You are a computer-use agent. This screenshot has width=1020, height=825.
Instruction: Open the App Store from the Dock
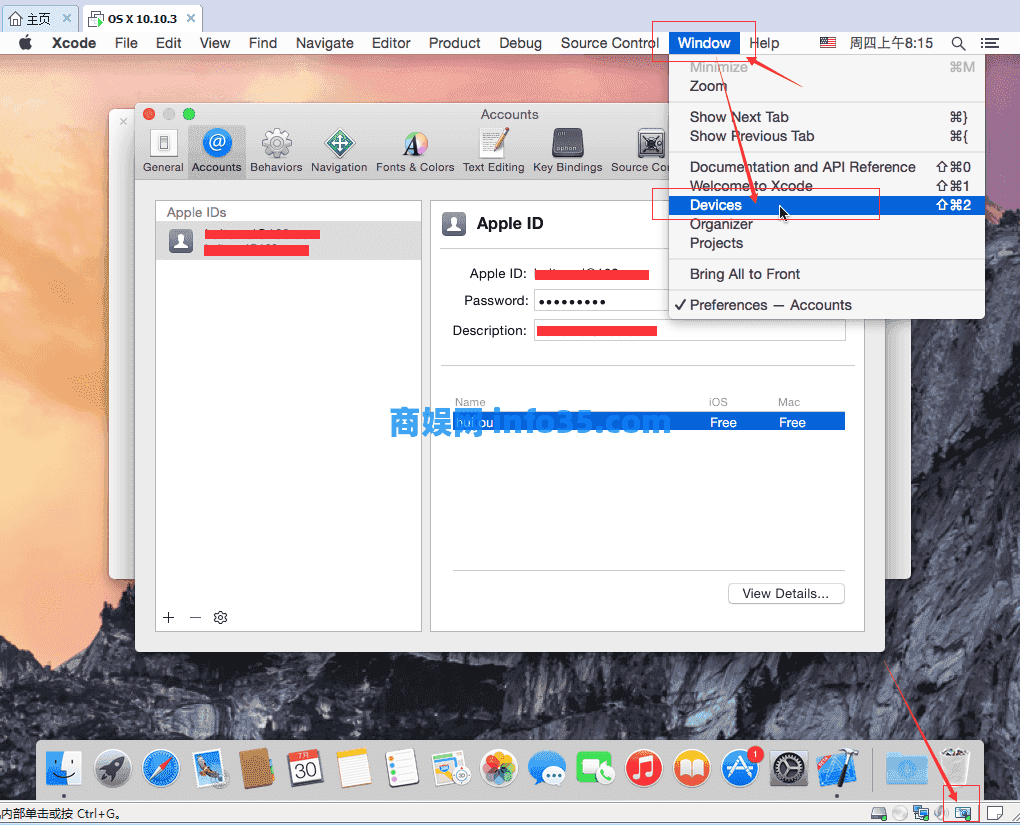click(x=740, y=768)
